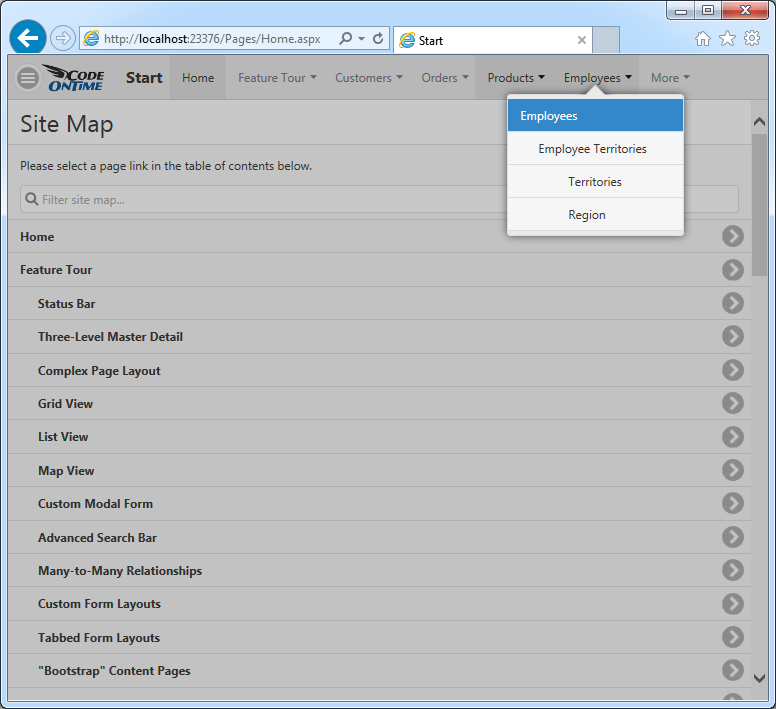776x709 pixels.
Task: Open favorites star icon
Action: click(727, 38)
